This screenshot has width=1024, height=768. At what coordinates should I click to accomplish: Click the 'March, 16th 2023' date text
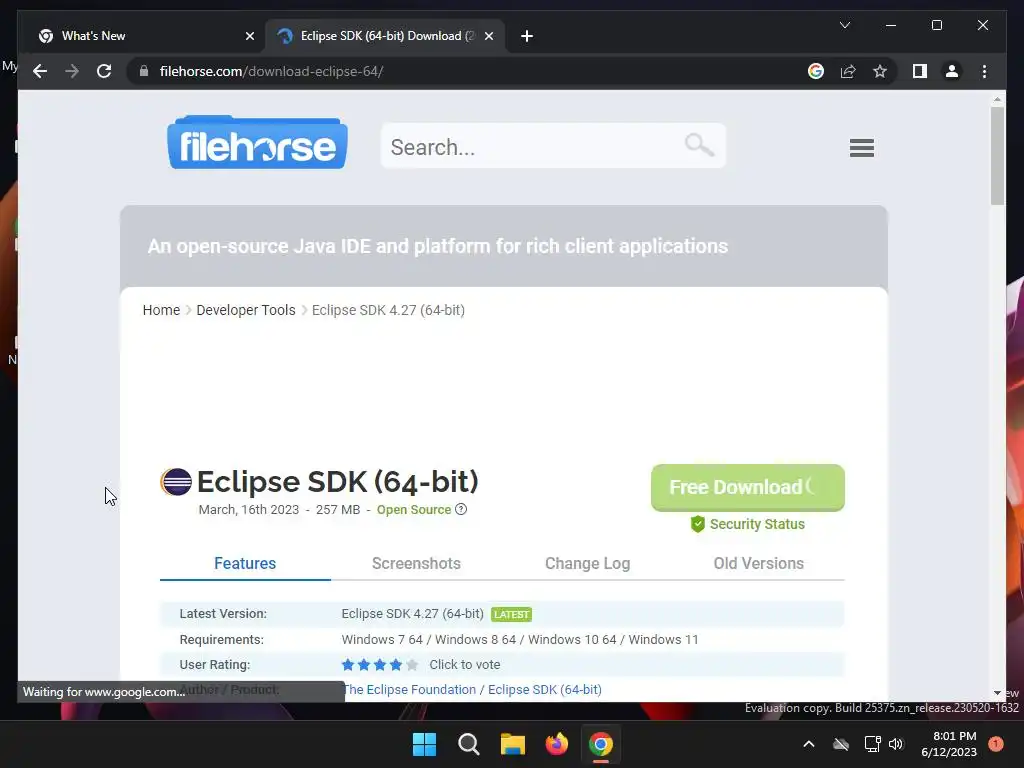248,509
